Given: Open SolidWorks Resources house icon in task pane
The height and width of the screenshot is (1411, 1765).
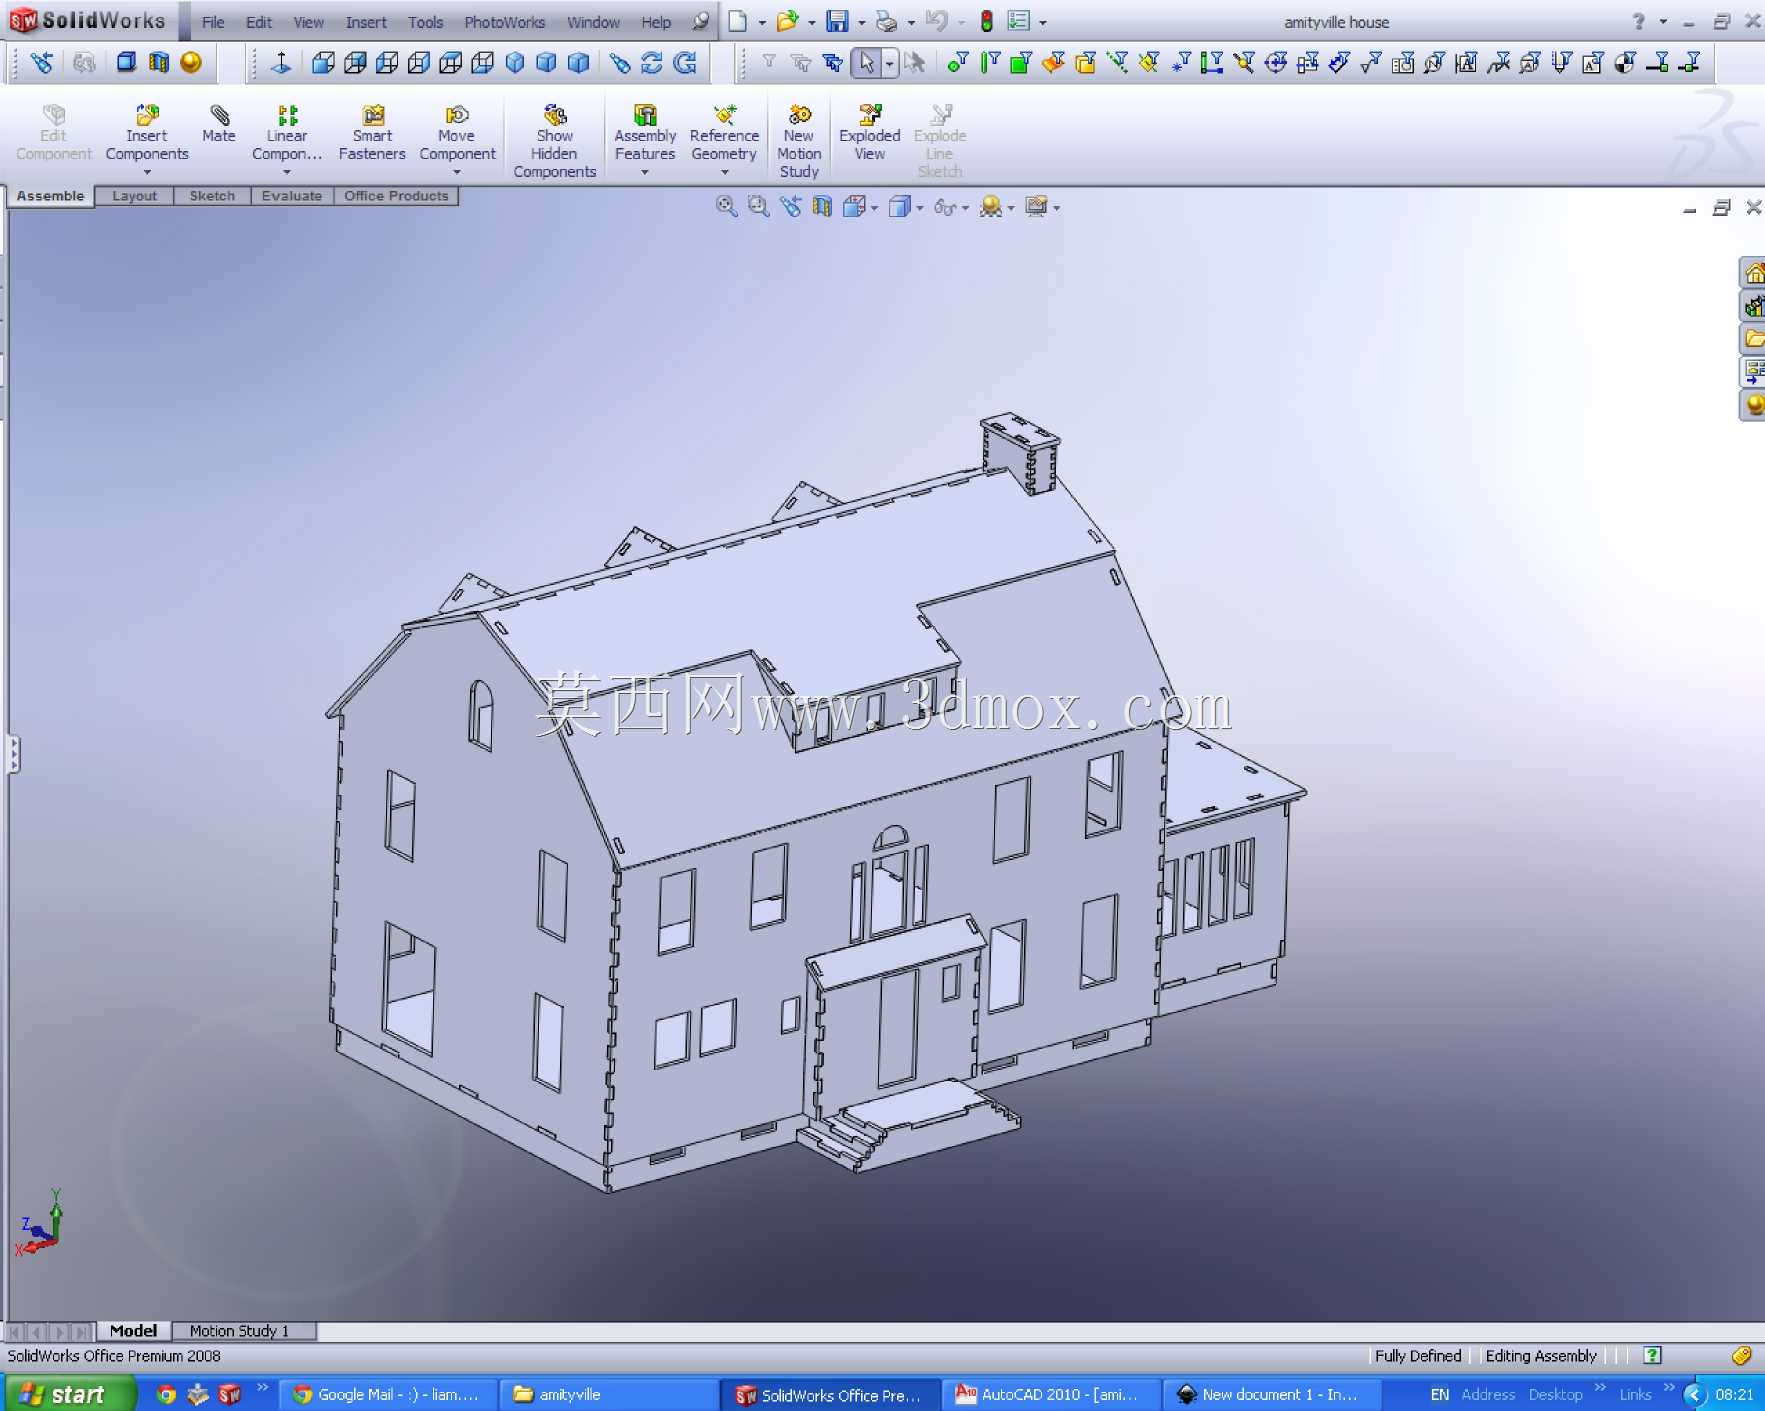Looking at the screenshot, I should [x=1754, y=273].
